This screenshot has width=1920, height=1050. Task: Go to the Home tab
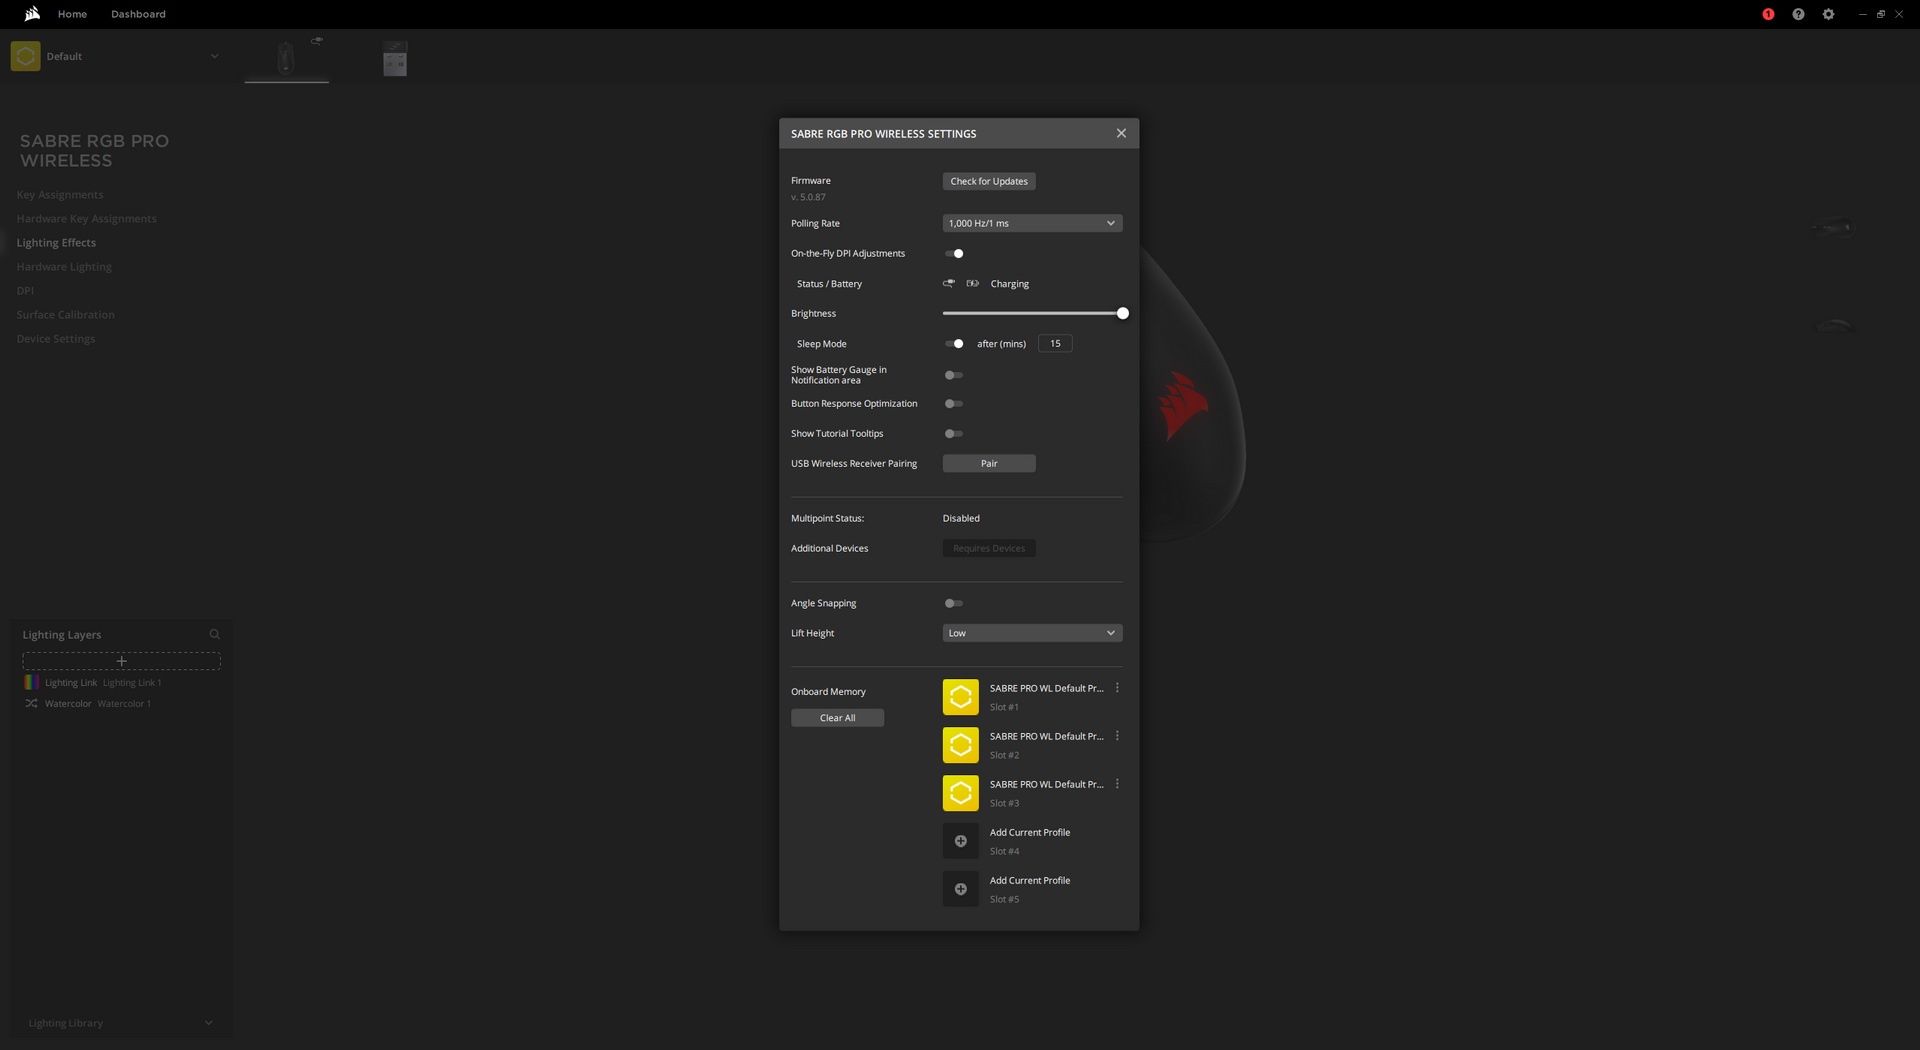click(x=72, y=14)
